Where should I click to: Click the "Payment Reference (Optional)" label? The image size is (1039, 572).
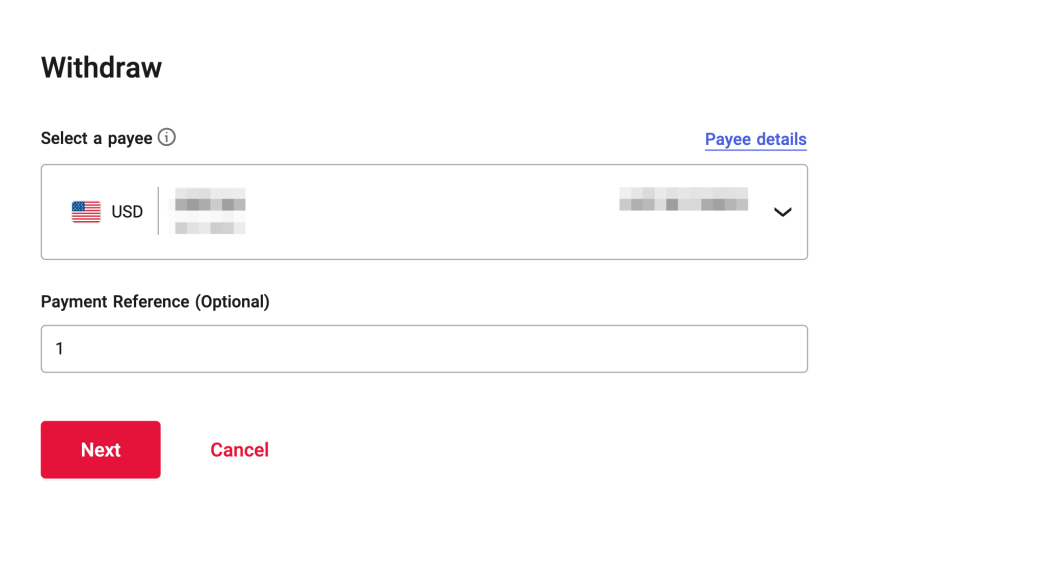[155, 302]
